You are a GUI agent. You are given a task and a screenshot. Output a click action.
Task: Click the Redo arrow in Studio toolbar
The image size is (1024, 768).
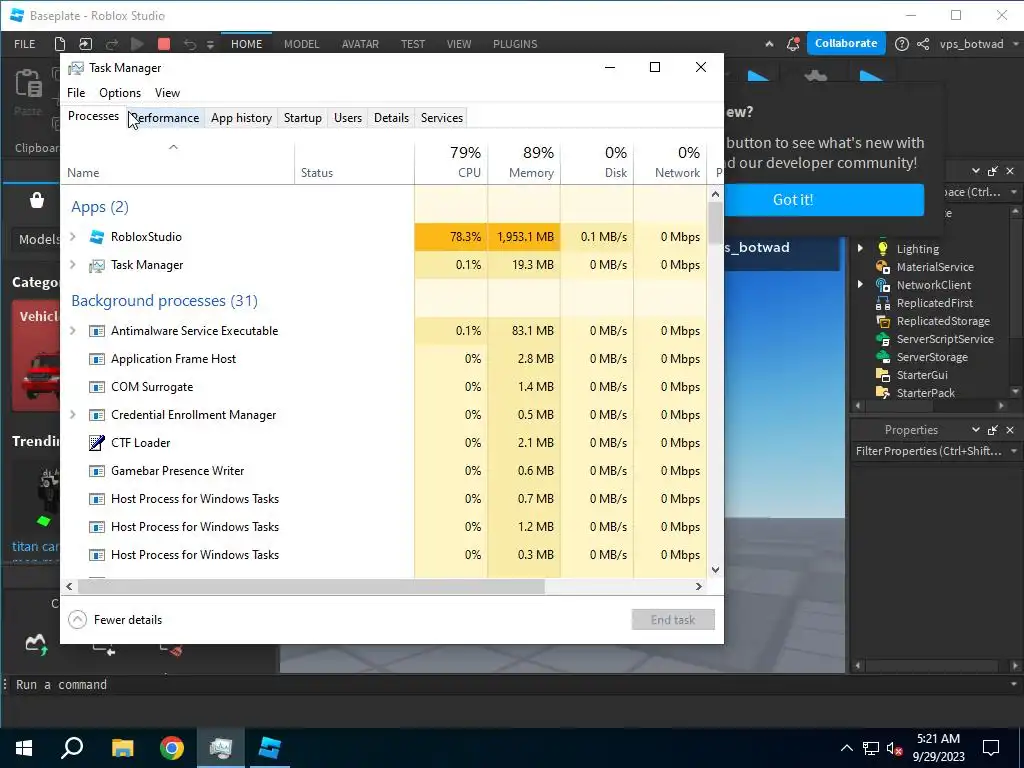(x=112, y=44)
